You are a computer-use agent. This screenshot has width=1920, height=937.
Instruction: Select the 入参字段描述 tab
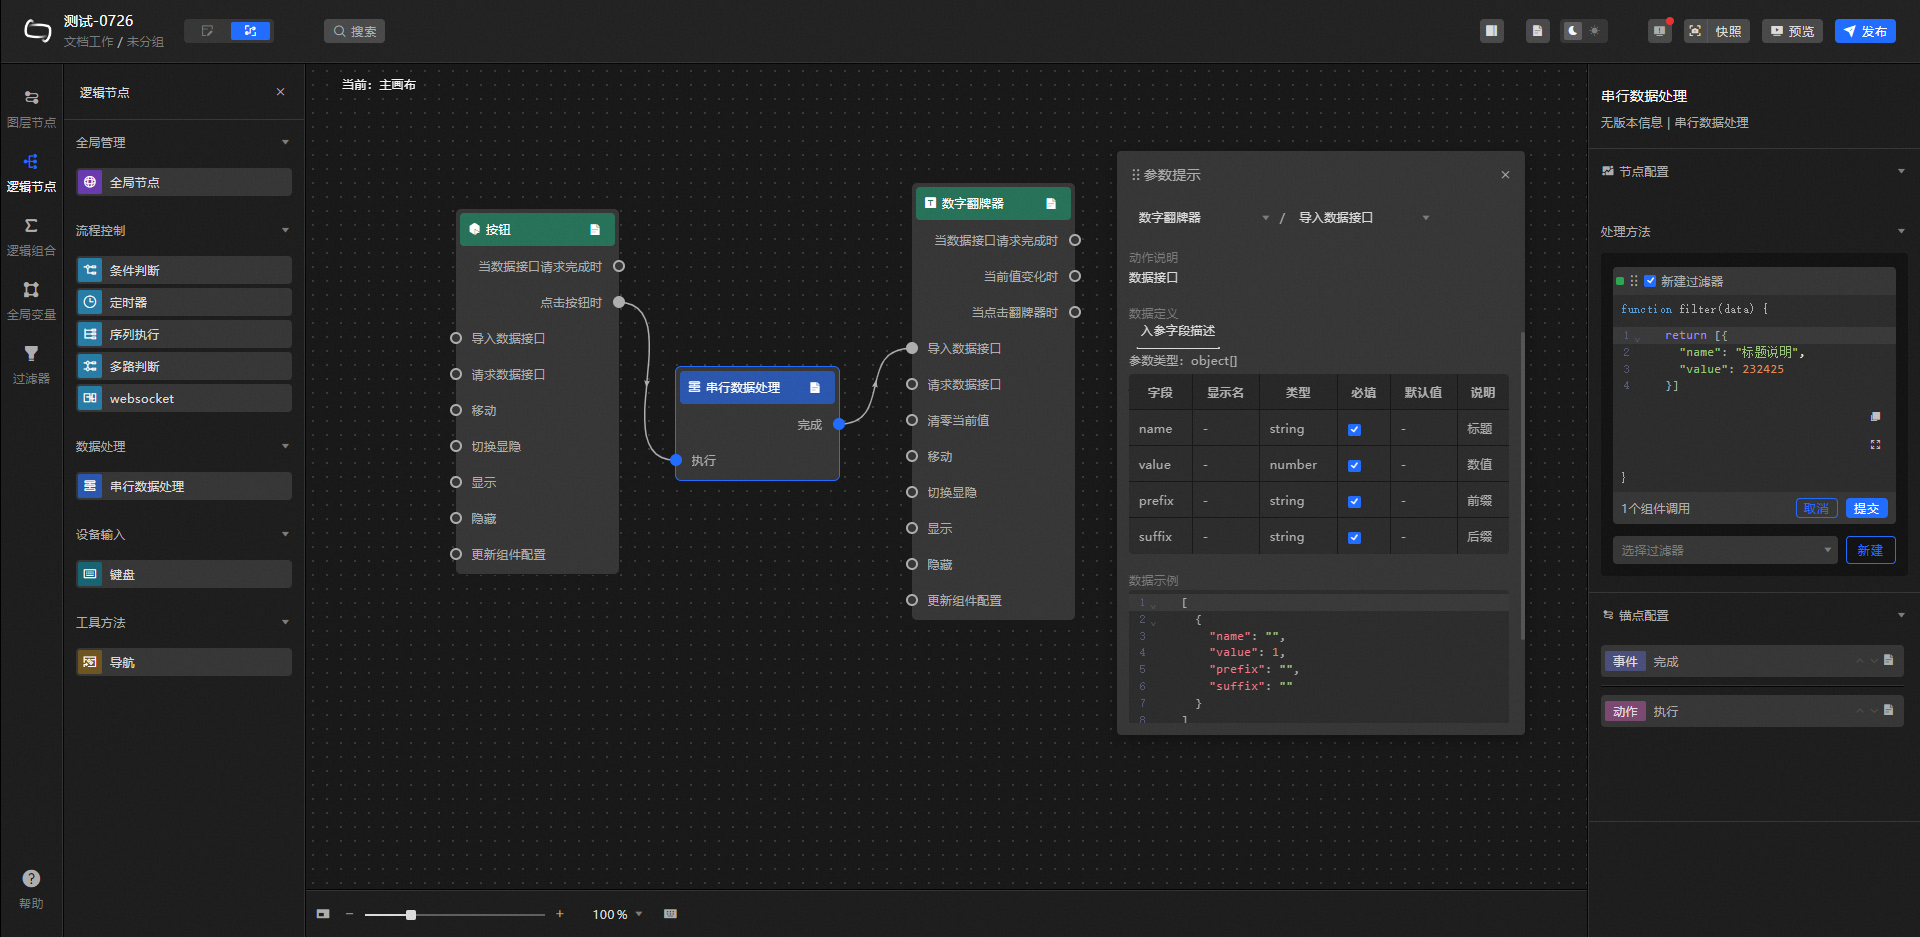(x=1177, y=331)
